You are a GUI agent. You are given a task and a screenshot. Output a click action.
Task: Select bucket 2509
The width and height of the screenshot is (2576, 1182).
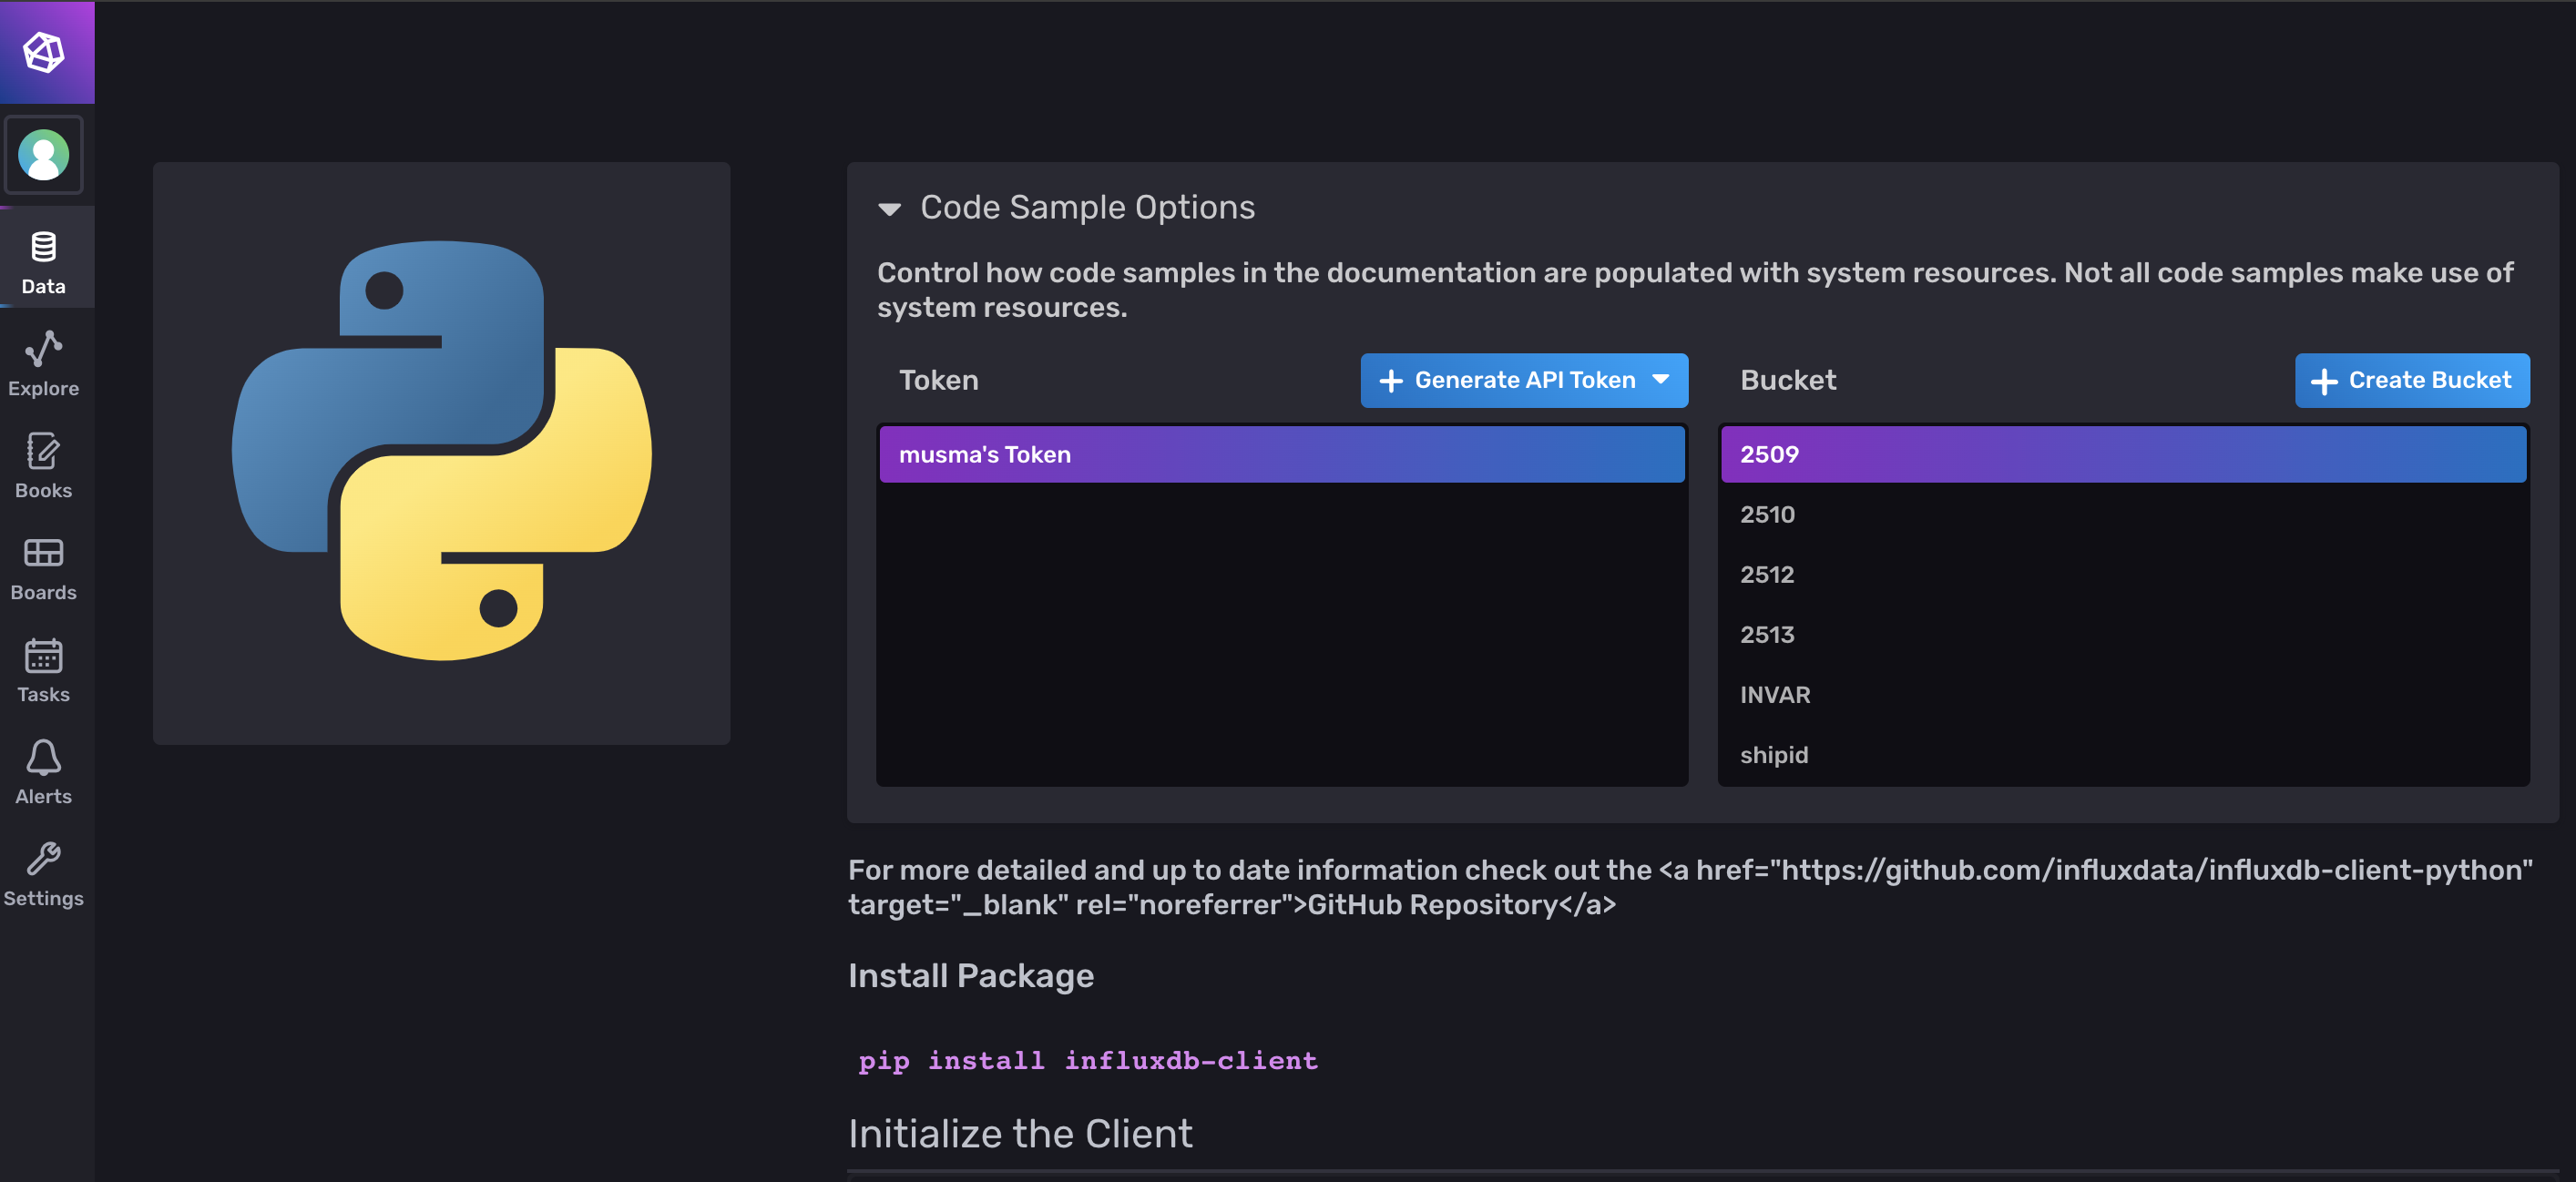(x=2123, y=454)
